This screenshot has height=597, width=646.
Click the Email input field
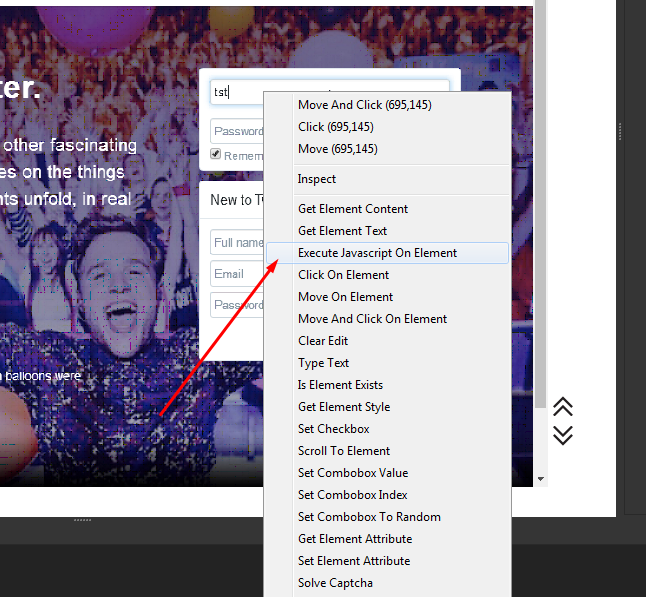(x=237, y=274)
